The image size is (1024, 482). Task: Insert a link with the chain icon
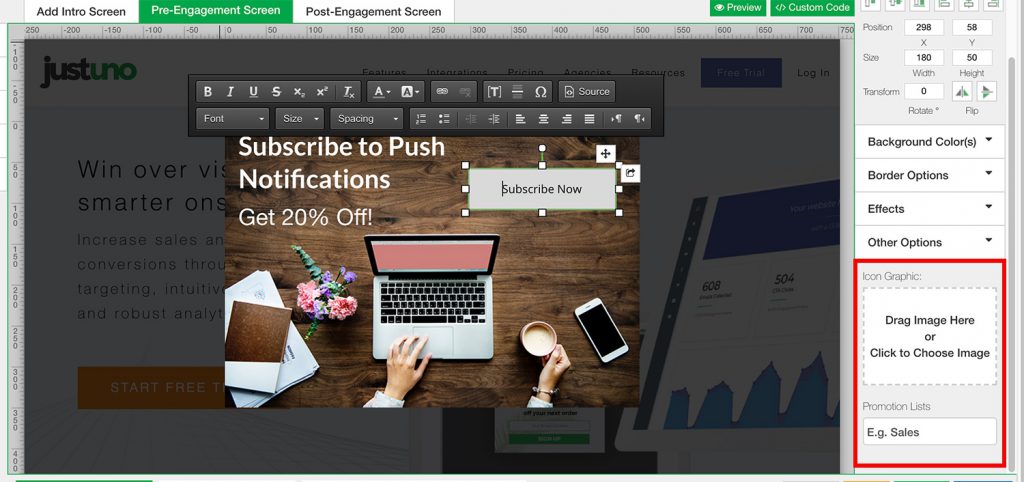tap(442, 92)
